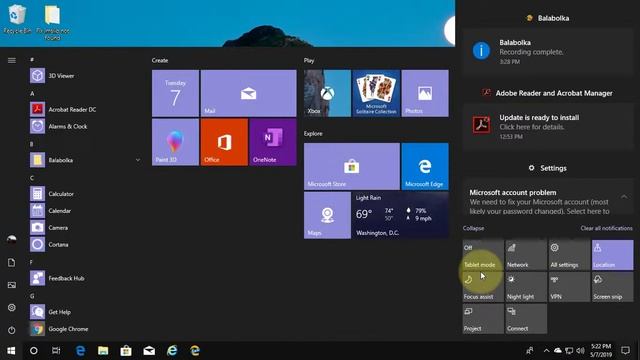This screenshot has width=640, height=360.
Task: Open the weather tile for Washington, D.C.
Action: coord(400,215)
